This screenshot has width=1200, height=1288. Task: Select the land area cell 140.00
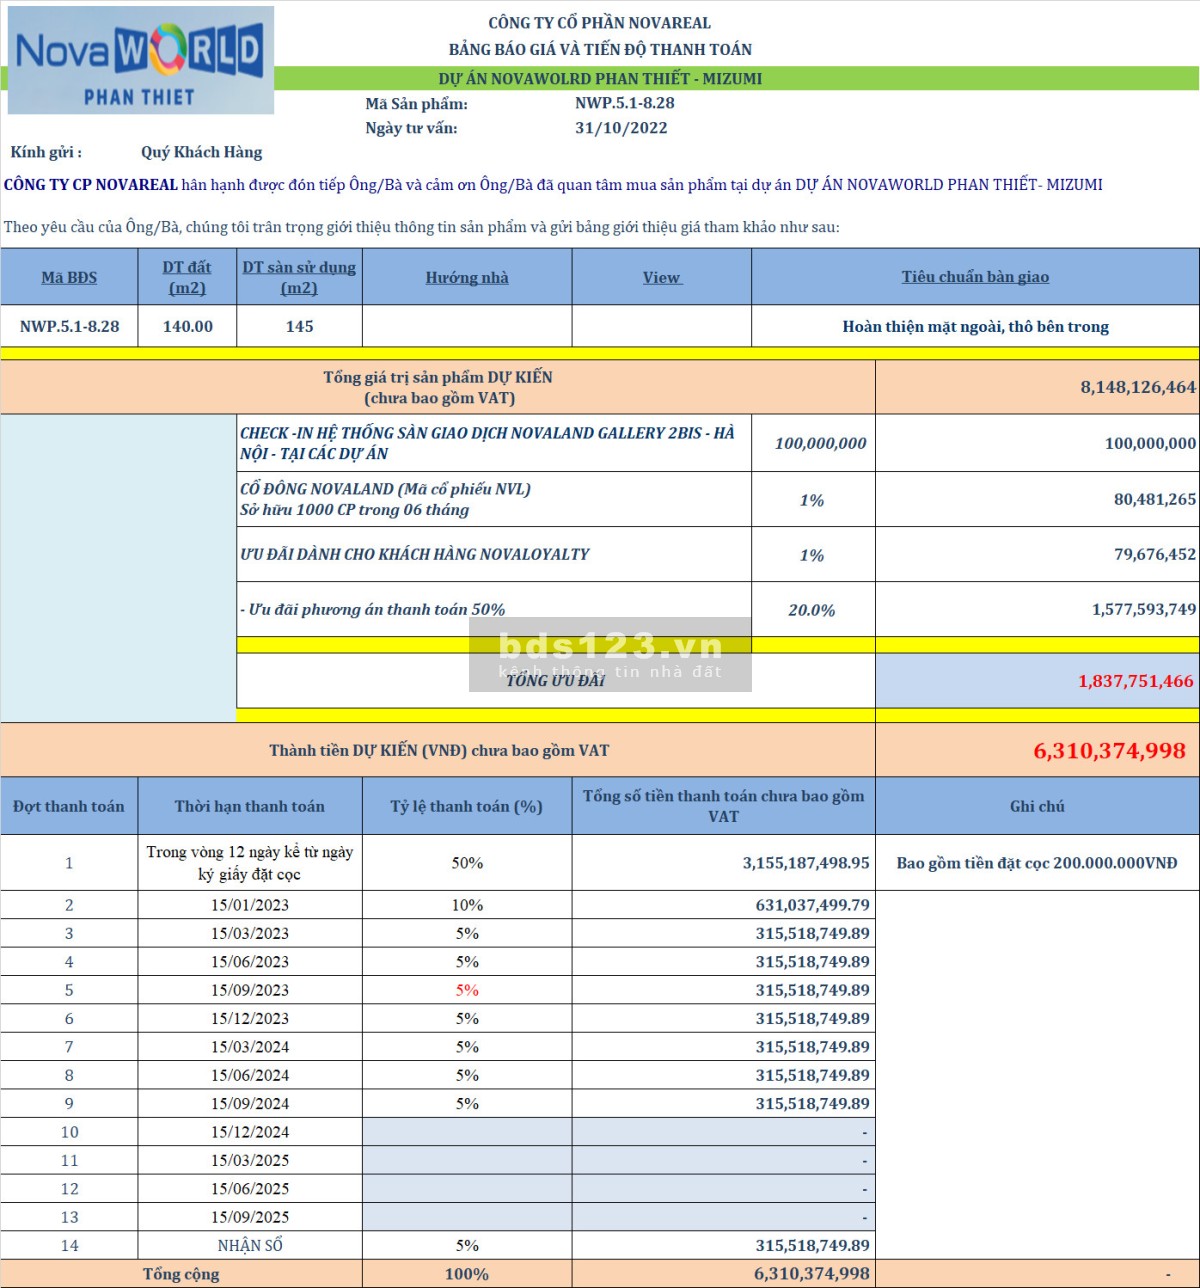click(x=188, y=326)
